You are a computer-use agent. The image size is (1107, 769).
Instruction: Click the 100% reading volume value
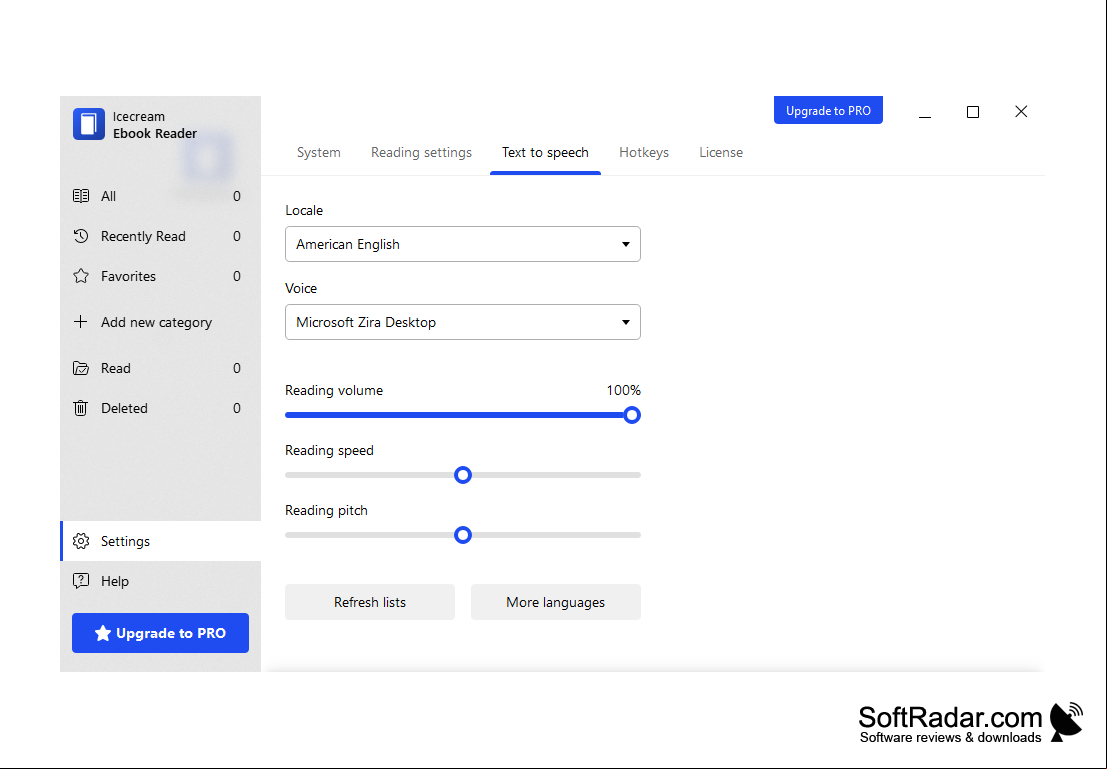(623, 390)
